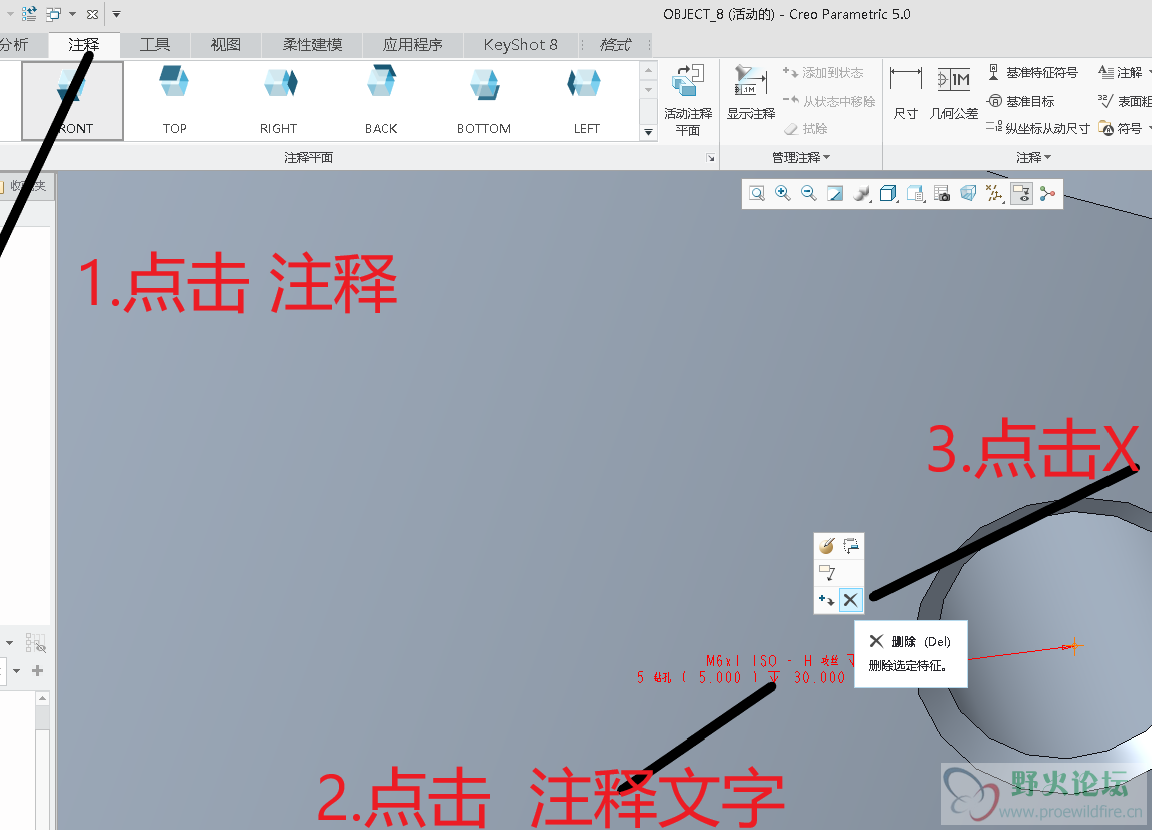
Task: Click the change reference icon in mini toolbar
Action: pos(827,572)
